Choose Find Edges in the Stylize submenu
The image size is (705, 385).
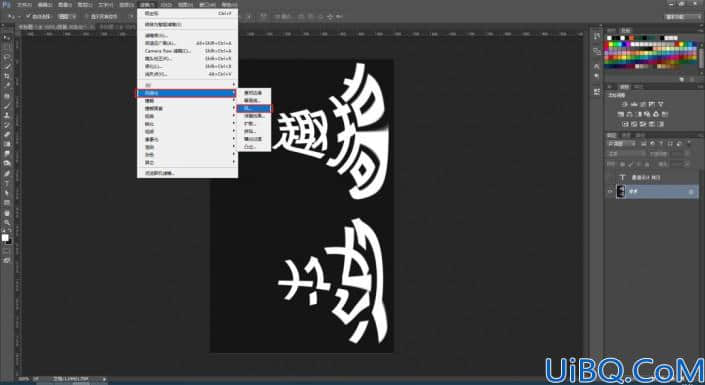pyautogui.click(x=254, y=93)
